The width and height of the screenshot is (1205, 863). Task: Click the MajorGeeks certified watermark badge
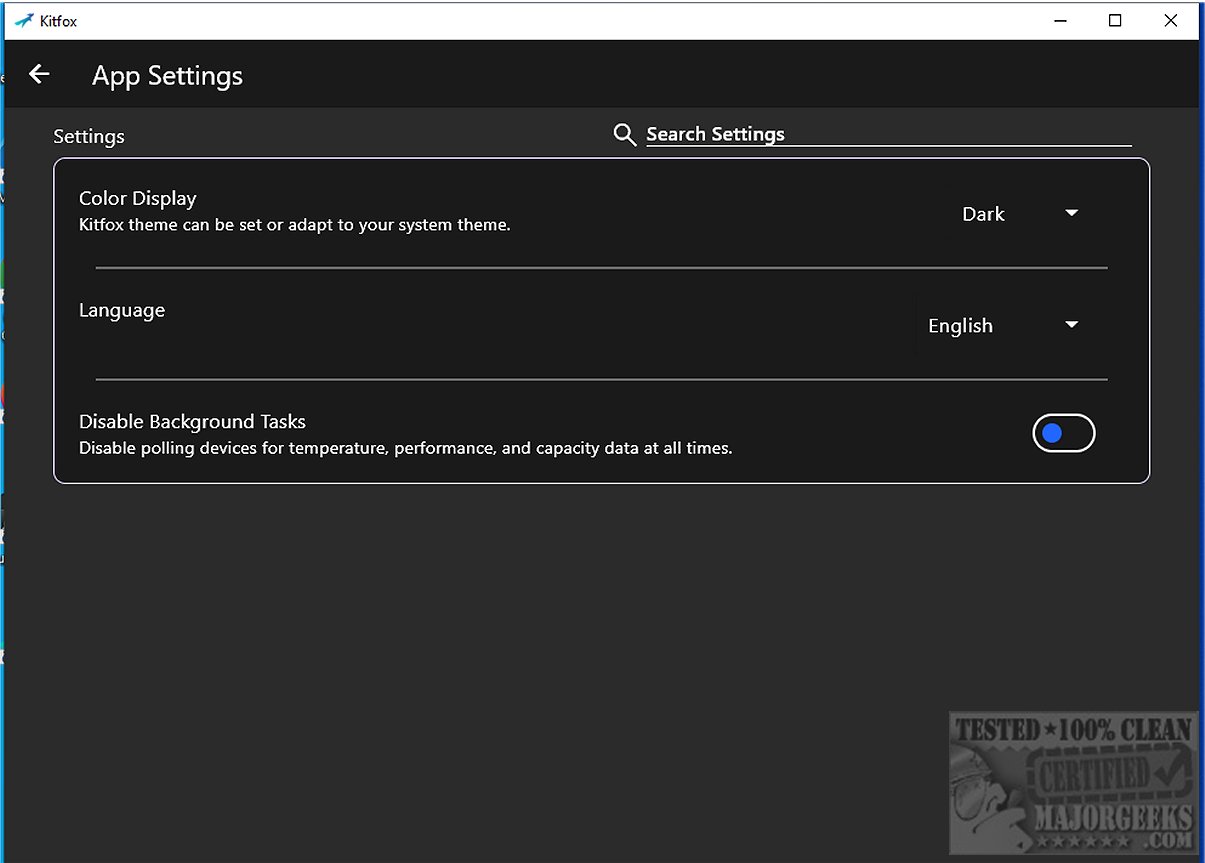pos(1072,785)
